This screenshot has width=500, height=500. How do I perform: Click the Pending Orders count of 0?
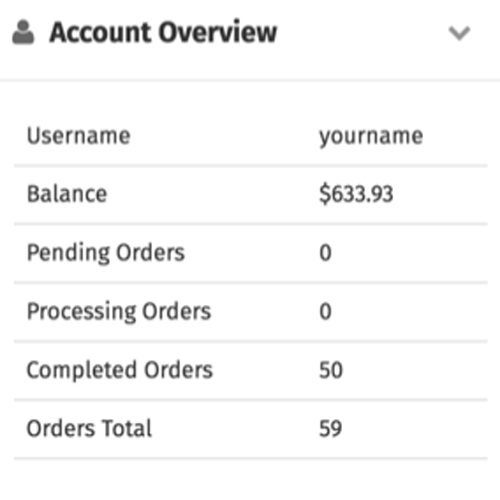325,253
